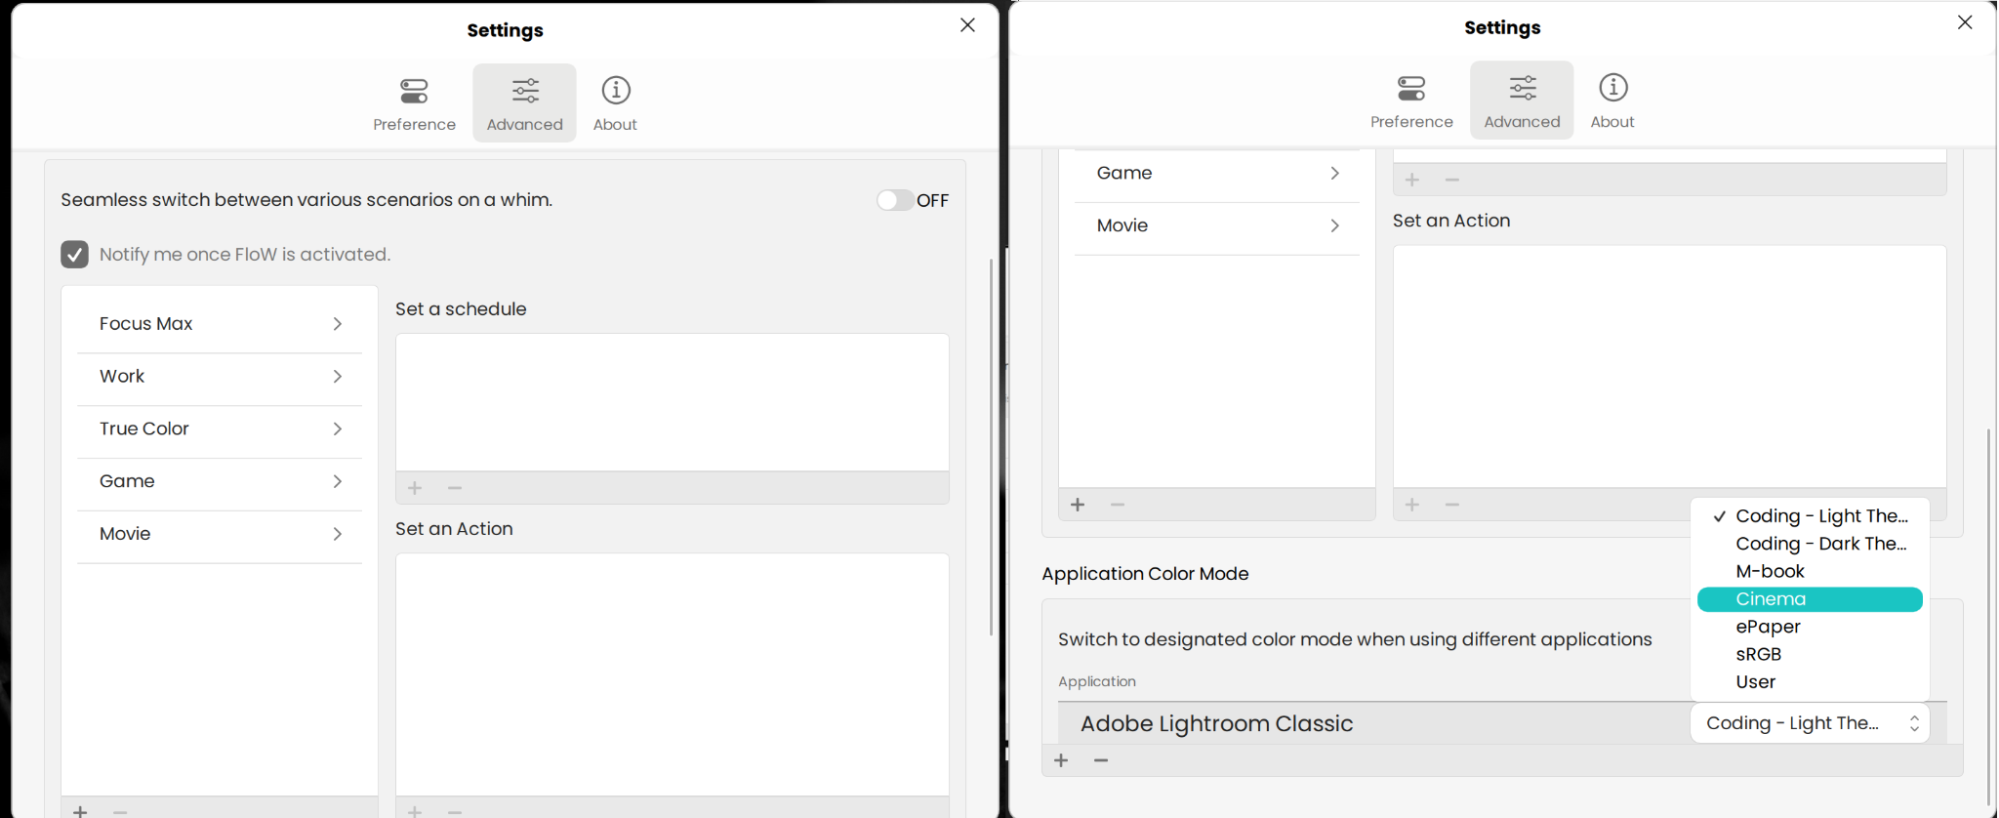This screenshot has width=1999, height=818.
Task: Uncheck Notify me once FloW is activated
Action: coord(74,254)
